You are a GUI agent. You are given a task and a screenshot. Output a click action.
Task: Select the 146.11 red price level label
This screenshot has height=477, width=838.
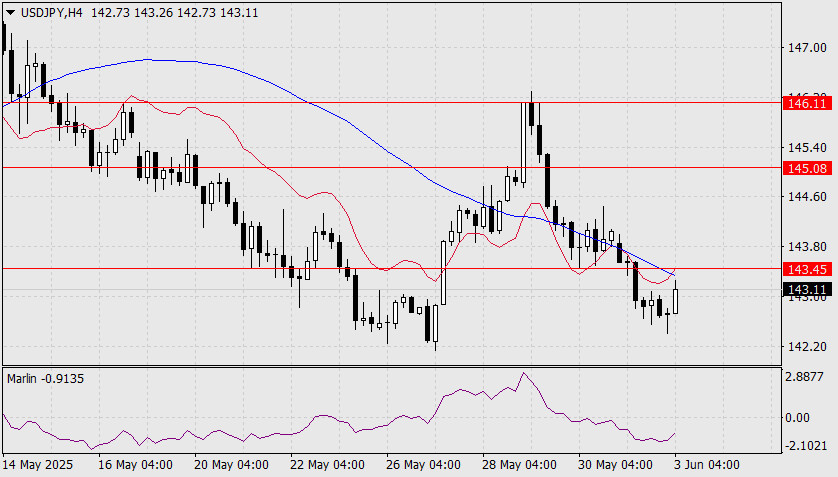point(807,103)
